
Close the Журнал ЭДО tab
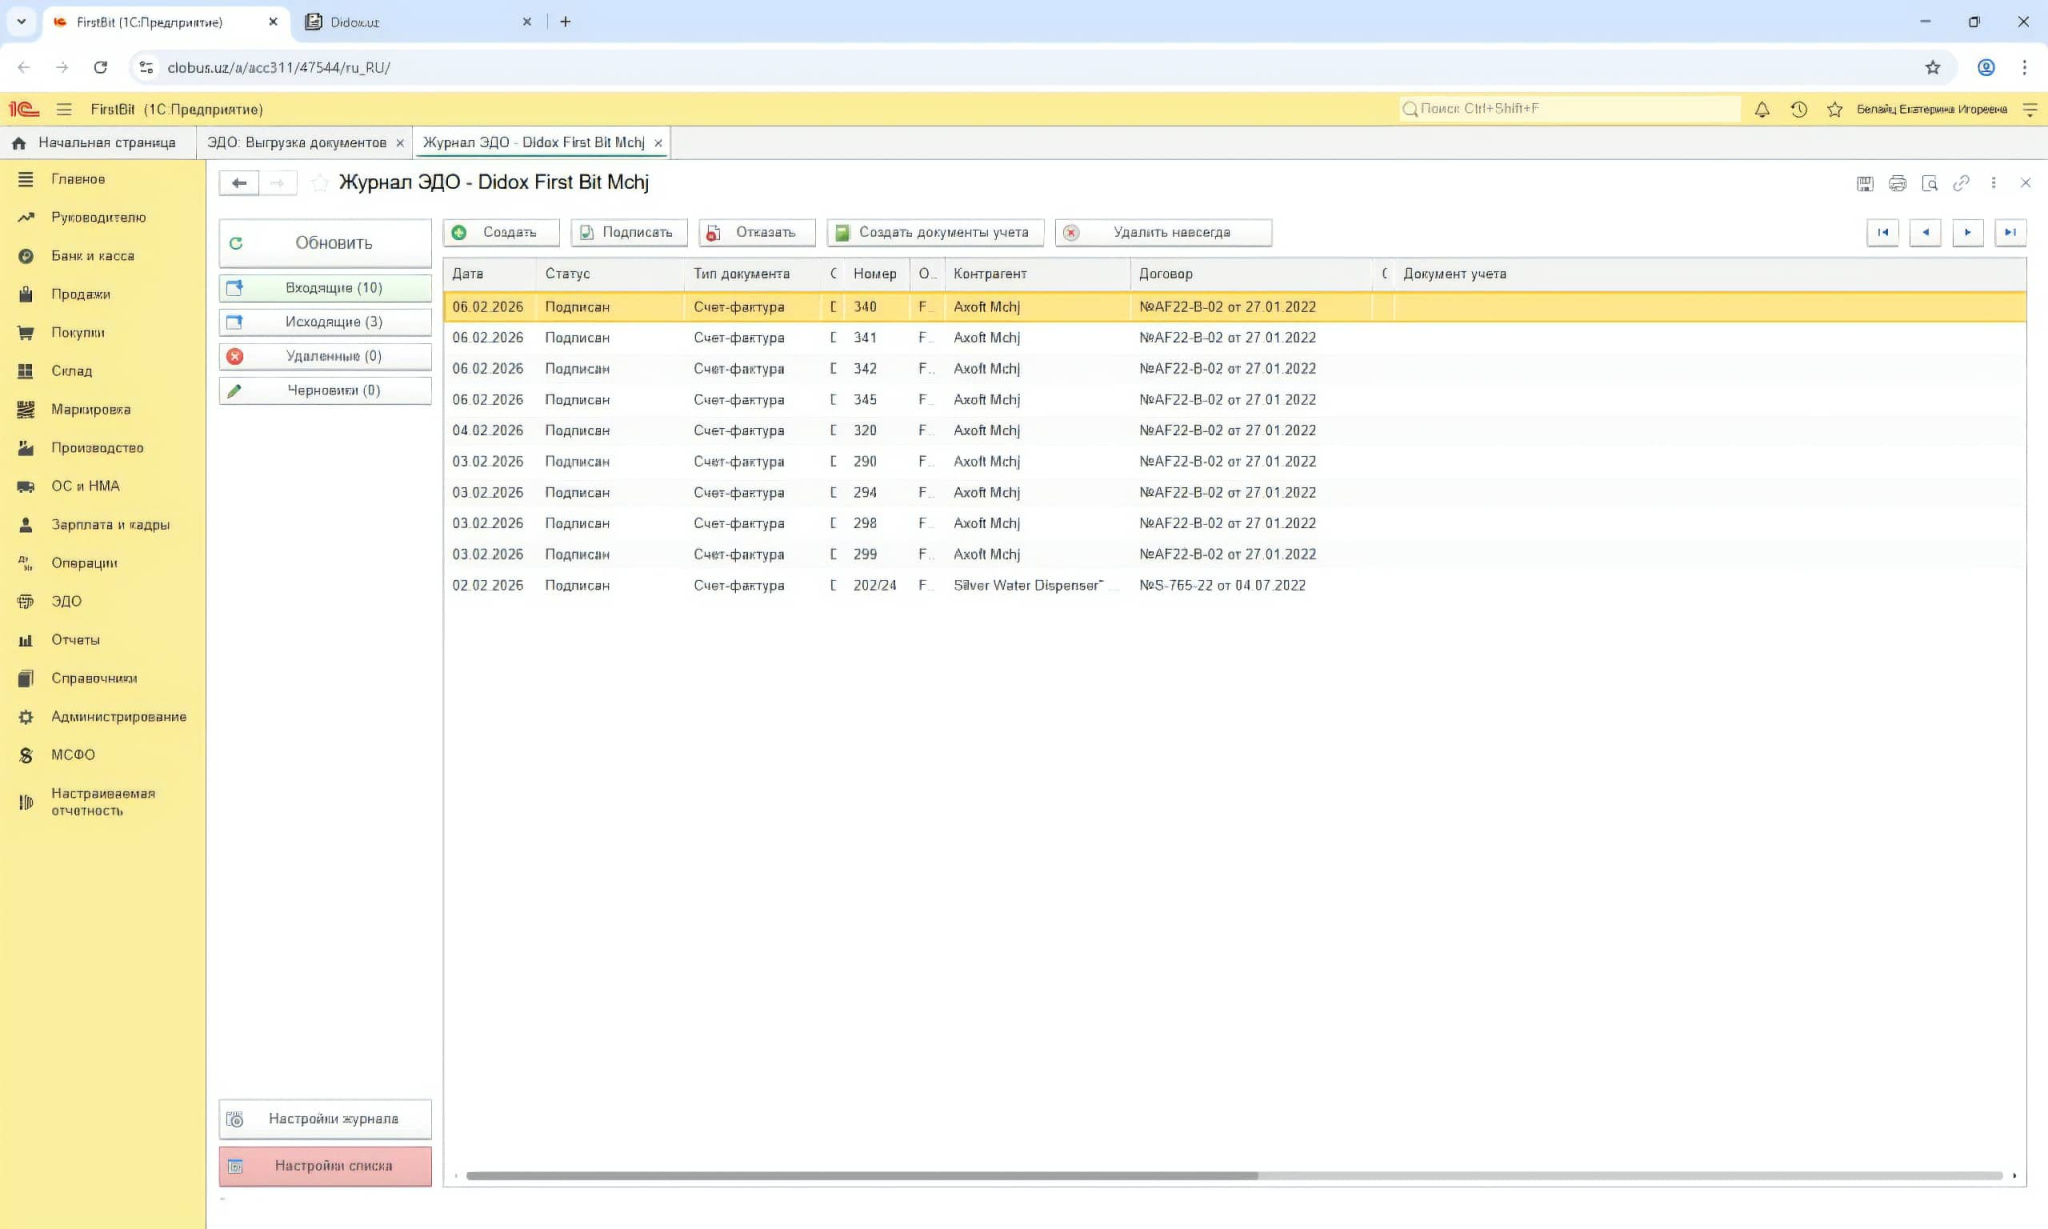point(658,143)
